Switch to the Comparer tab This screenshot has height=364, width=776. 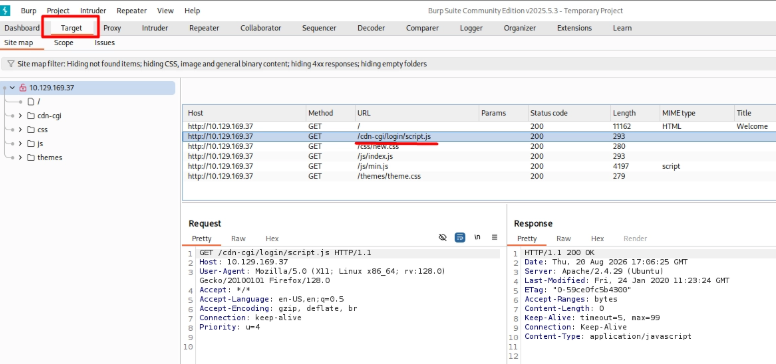[x=422, y=28]
